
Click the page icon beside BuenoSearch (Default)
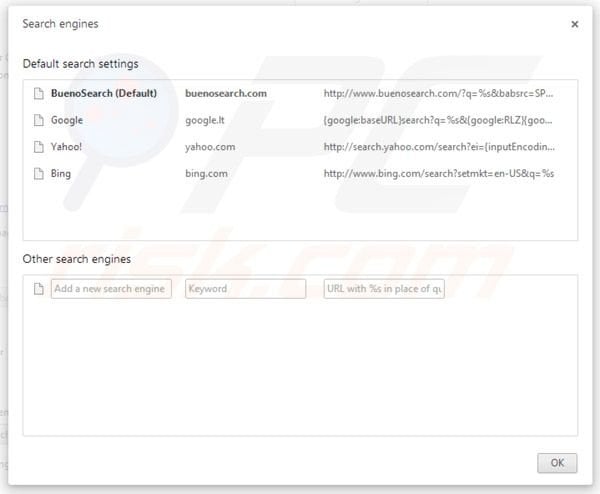pos(39,93)
